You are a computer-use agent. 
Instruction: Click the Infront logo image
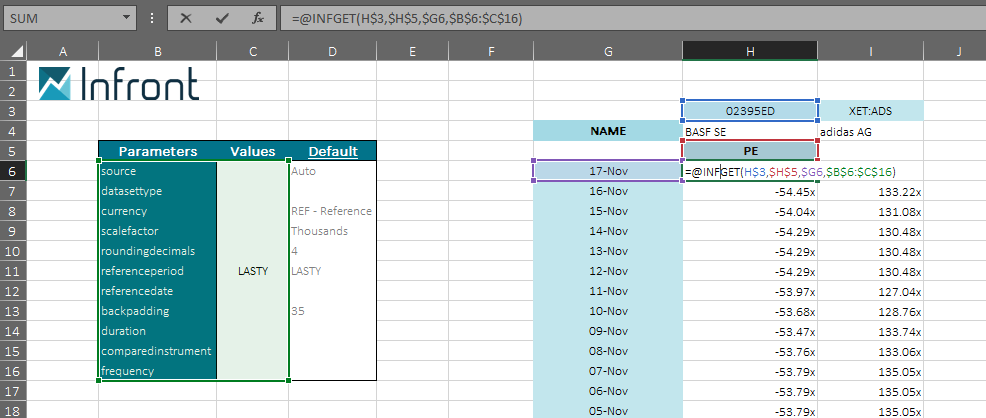tap(118, 83)
